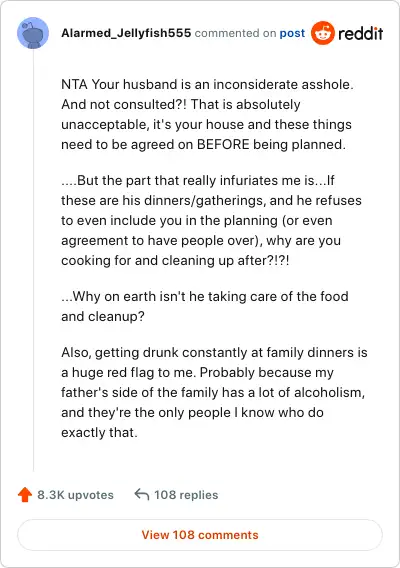
Task: Click the line ending "cleaning up after?!?!"
Action: click(175, 260)
